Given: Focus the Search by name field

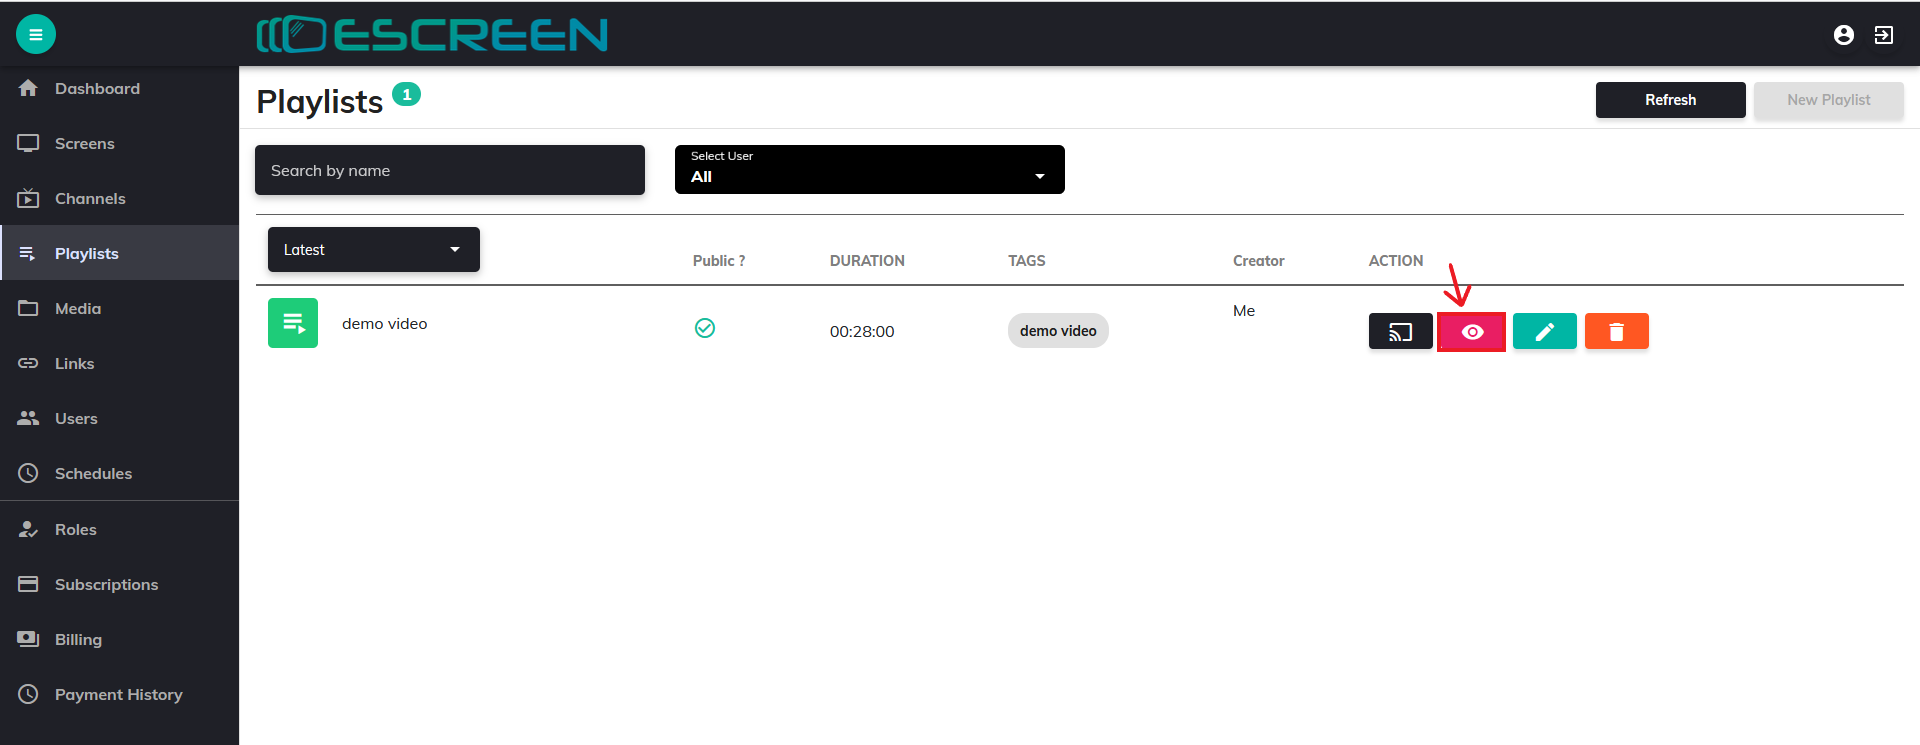Looking at the screenshot, I should point(449,171).
